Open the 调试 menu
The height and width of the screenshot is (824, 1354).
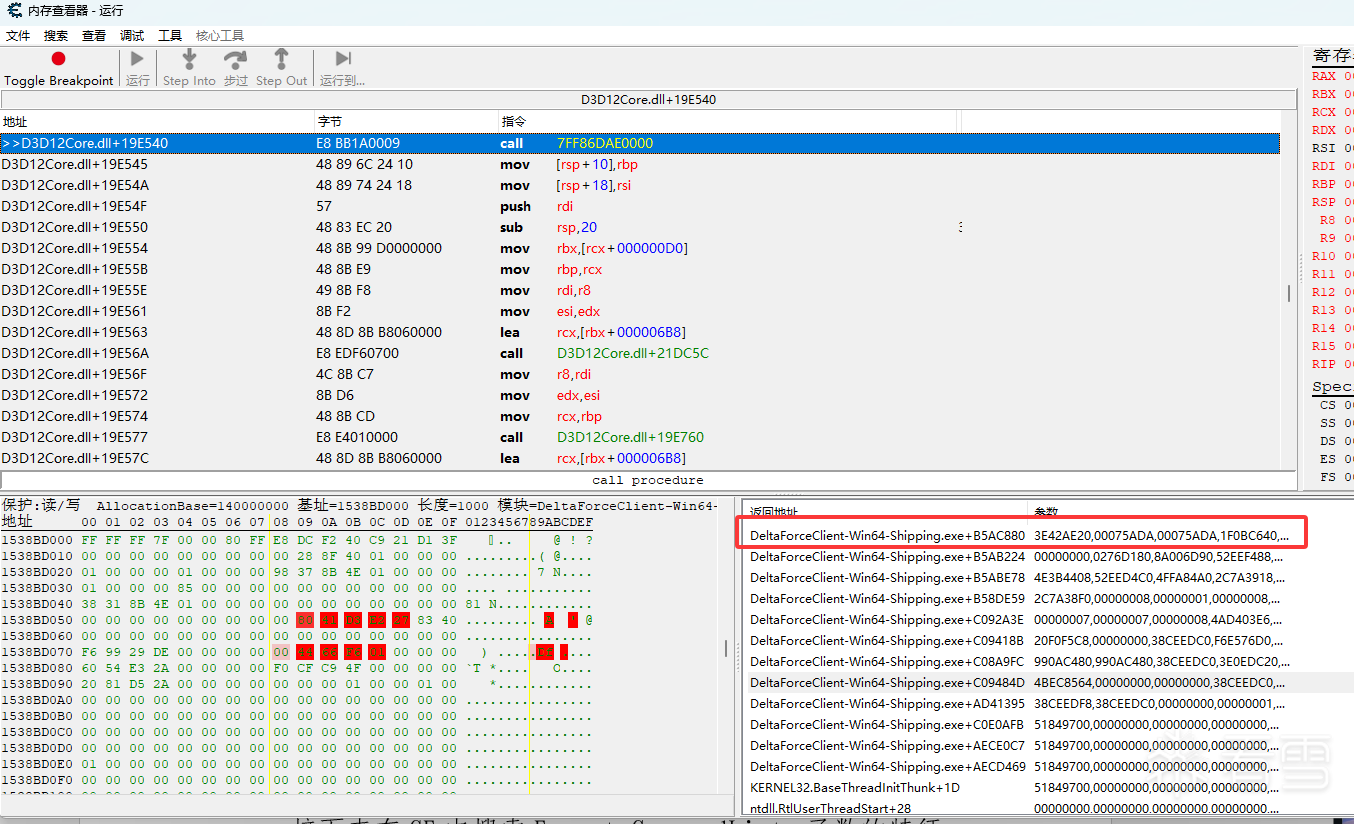[x=132, y=35]
